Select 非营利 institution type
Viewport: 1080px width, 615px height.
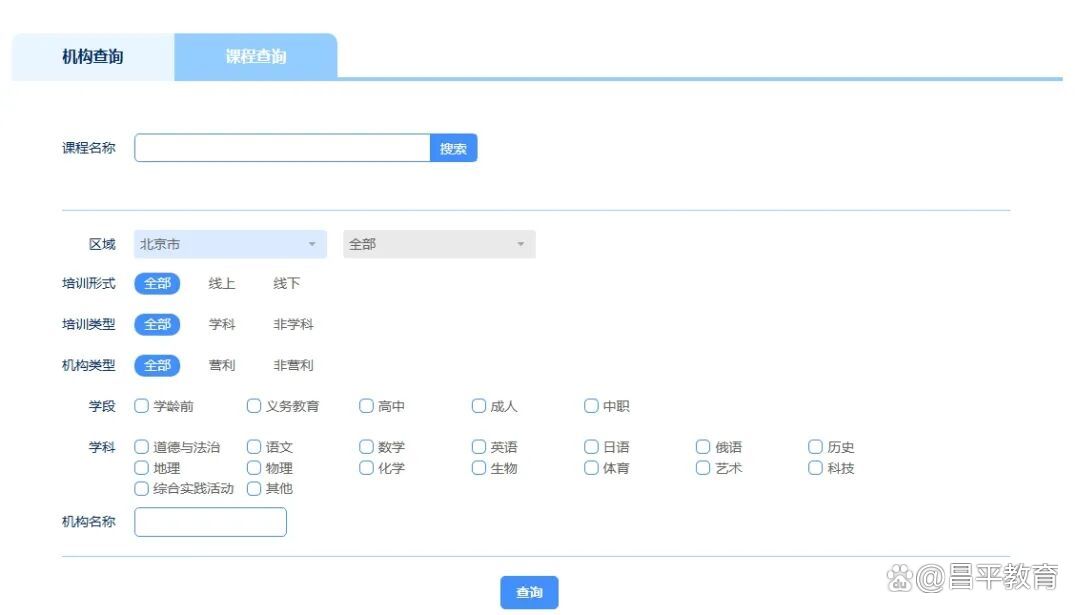293,366
